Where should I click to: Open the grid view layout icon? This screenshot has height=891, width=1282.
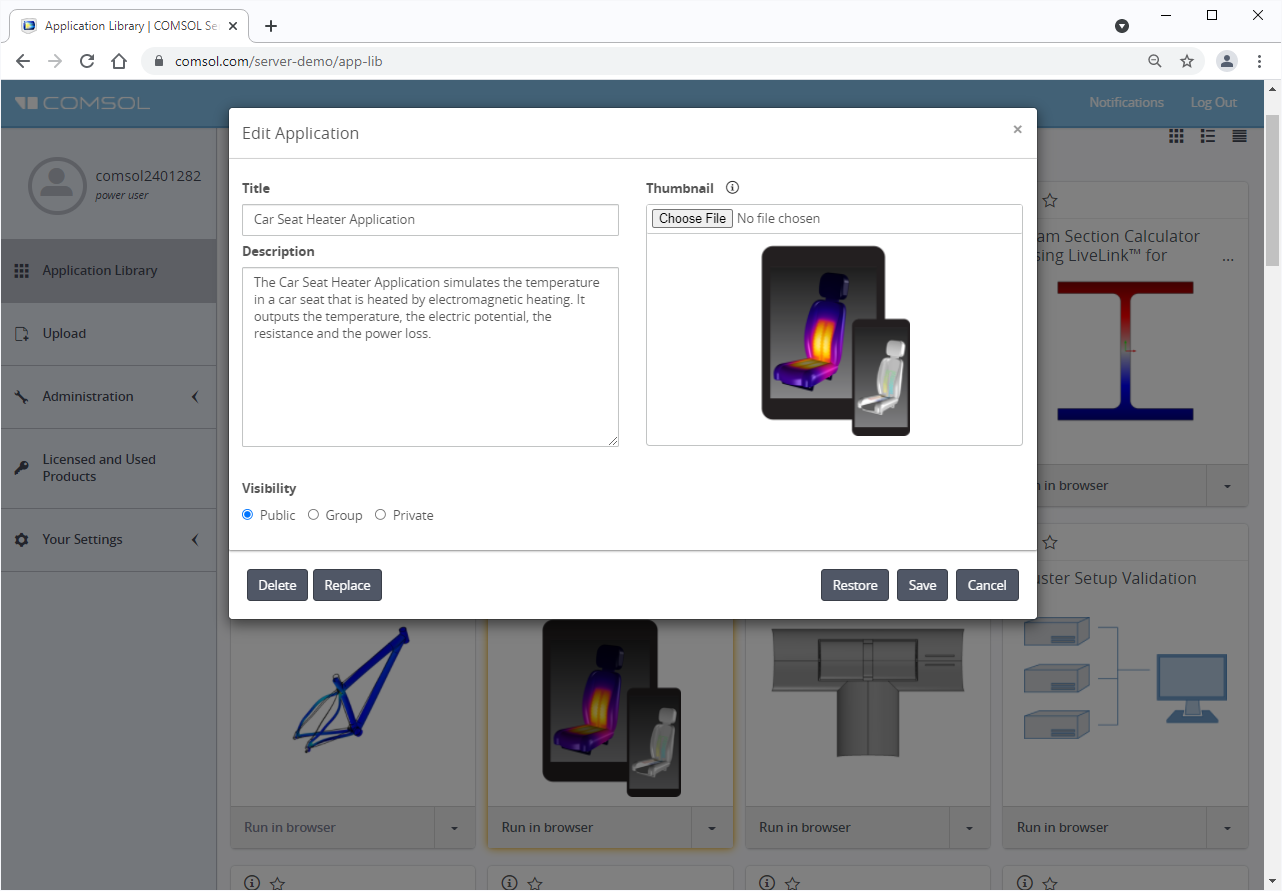(1176, 135)
